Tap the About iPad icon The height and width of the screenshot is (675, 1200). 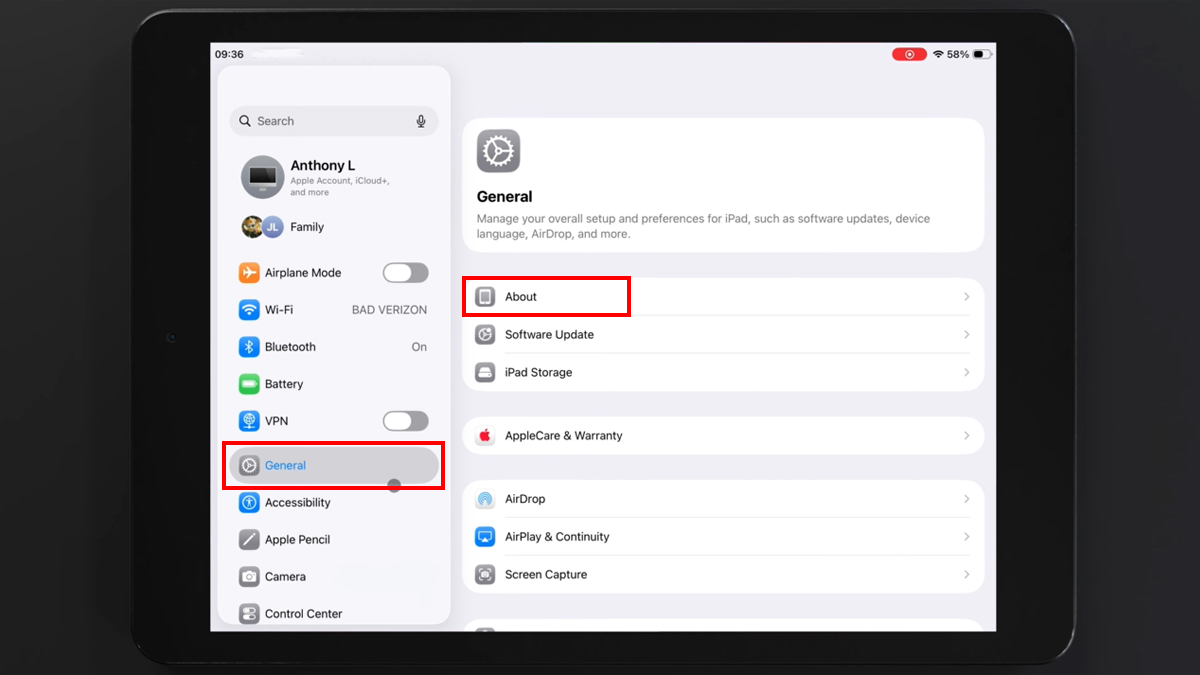coord(485,297)
